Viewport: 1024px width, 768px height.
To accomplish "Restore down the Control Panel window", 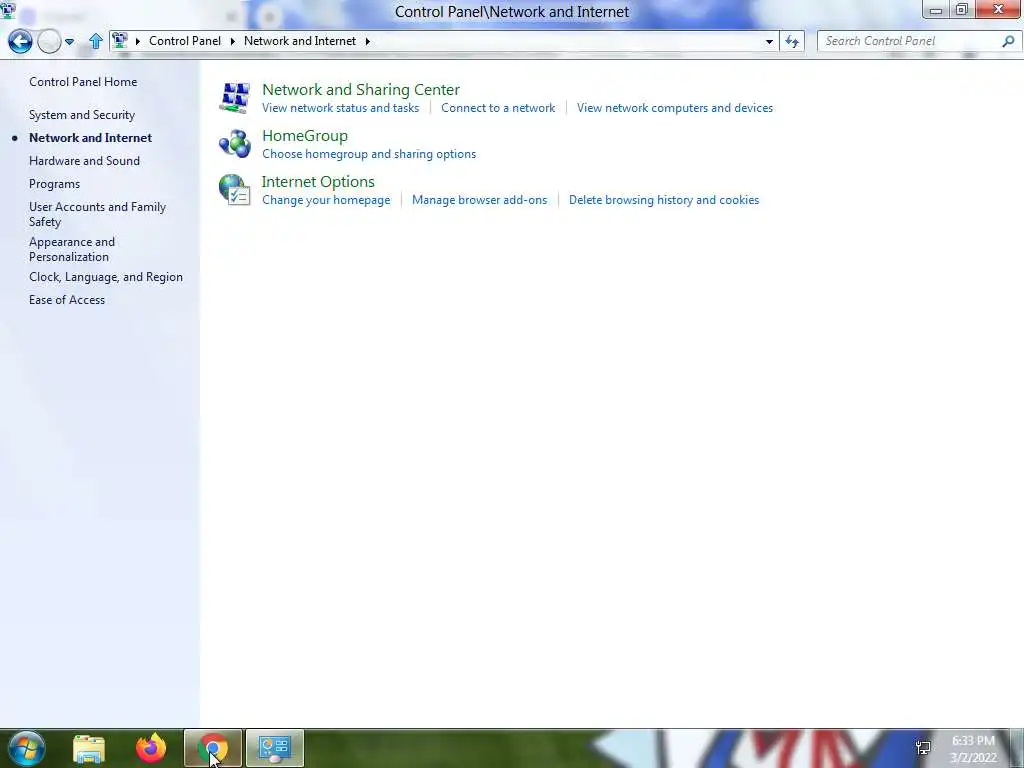I will tap(961, 10).
